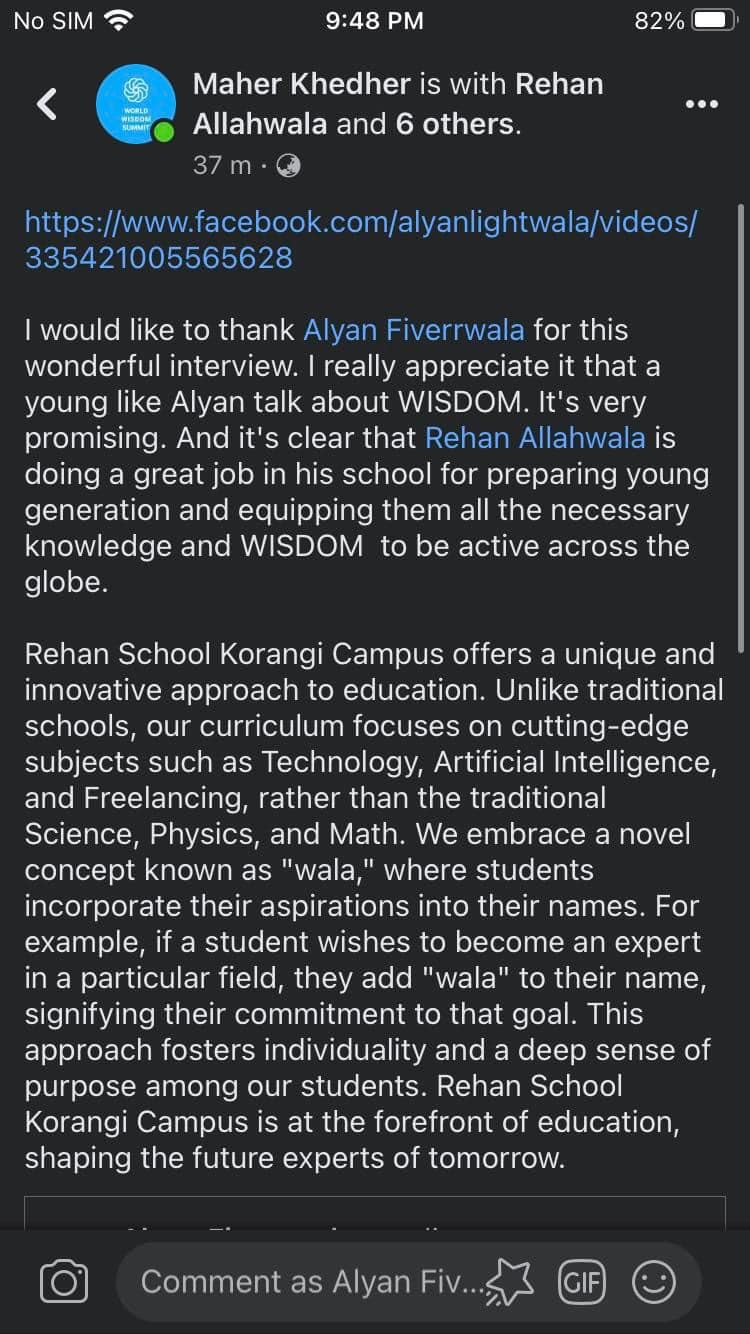This screenshot has width=750, height=1334.
Task: Tap the battery indicator in the status bar
Action: 715,20
